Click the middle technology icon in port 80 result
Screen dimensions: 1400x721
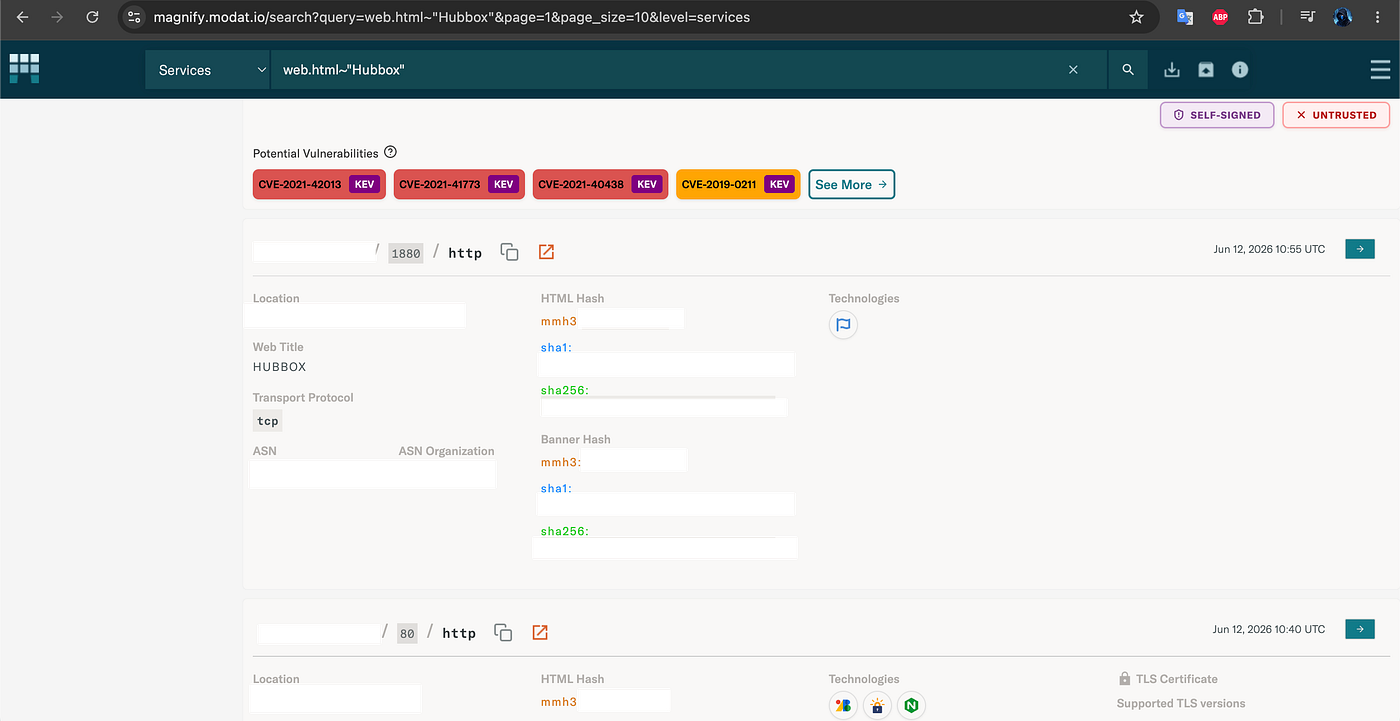point(877,706)
